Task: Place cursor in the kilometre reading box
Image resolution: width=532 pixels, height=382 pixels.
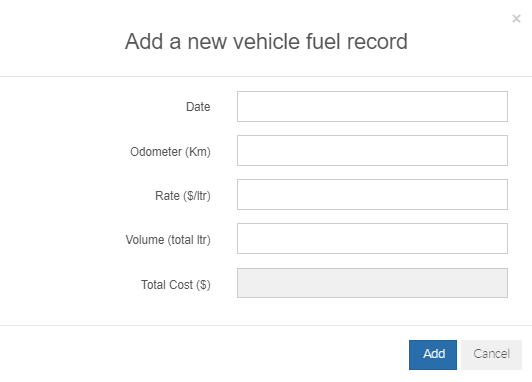Action: [x=372, y=150]
